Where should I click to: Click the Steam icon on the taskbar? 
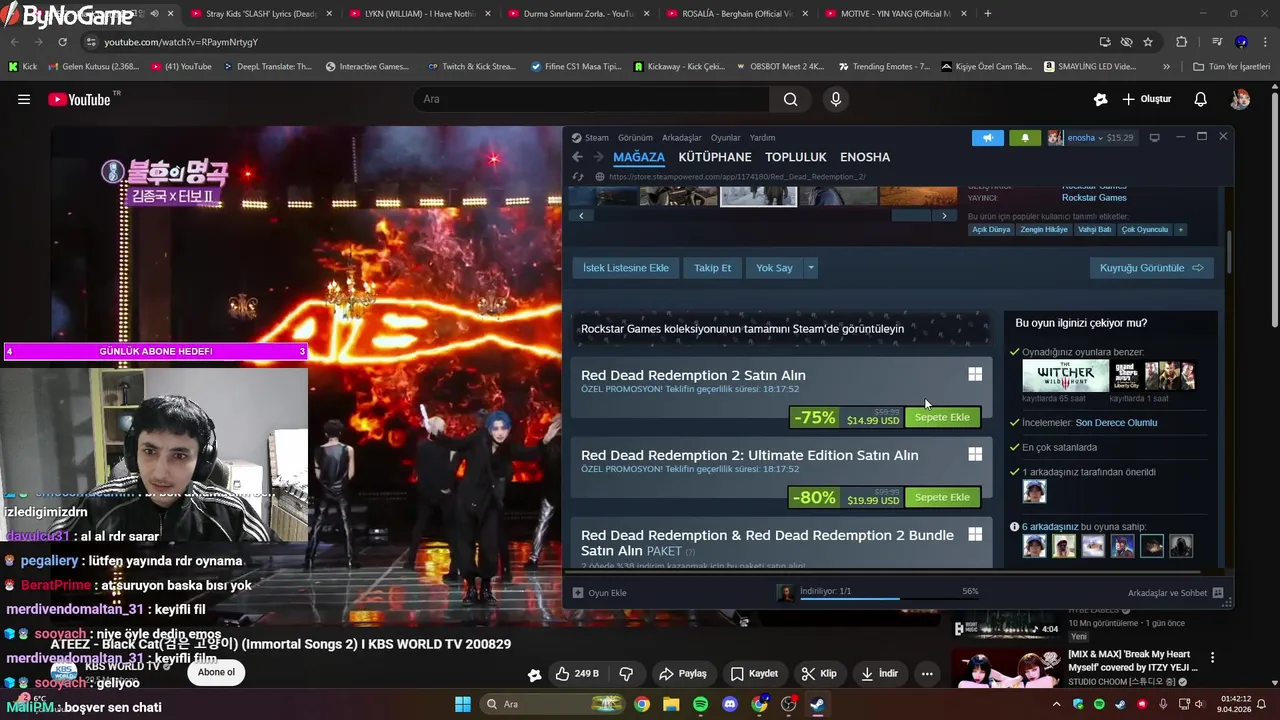(817, 704)
